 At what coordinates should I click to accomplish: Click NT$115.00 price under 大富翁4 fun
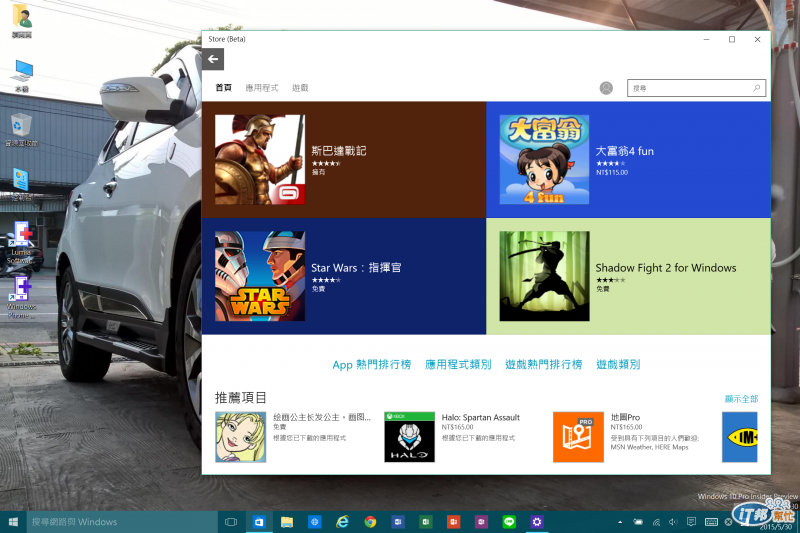click(612, 172)
